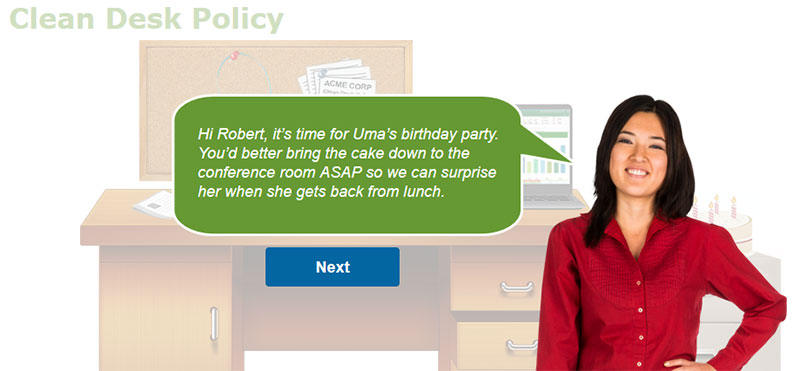Click the laptop screen showing a chart
This screenshot has width=800, height=371.
point(543,148)
